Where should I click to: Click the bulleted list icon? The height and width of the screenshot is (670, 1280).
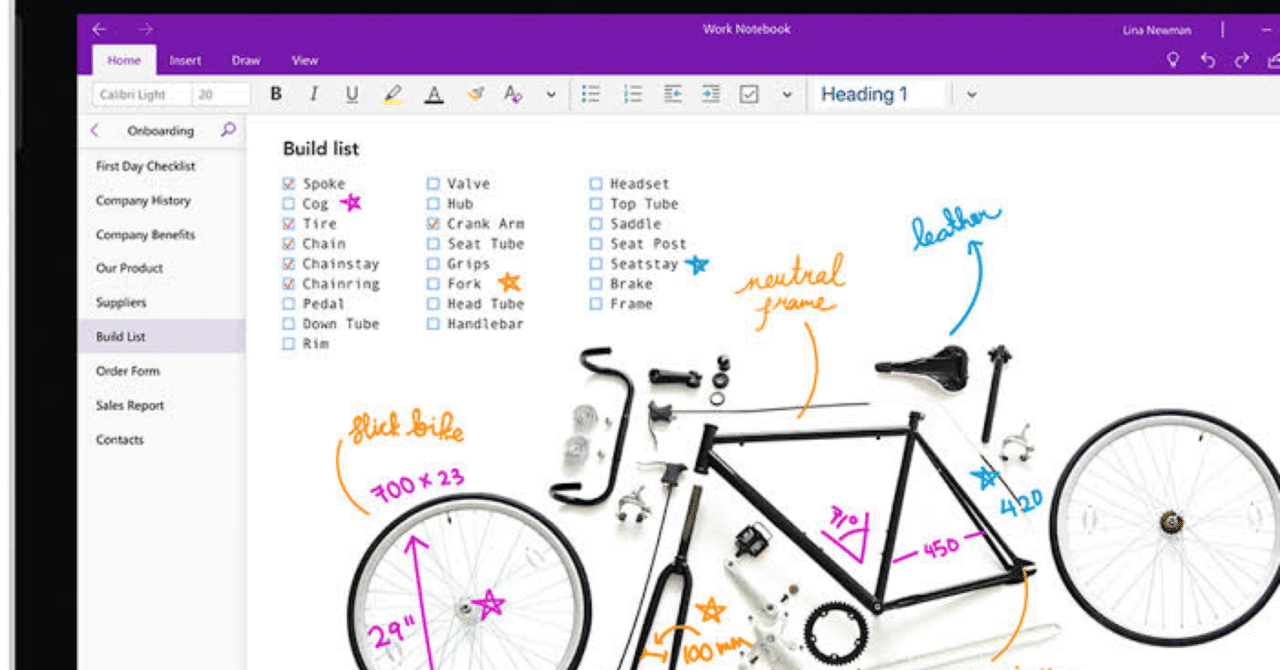[591, 93]
